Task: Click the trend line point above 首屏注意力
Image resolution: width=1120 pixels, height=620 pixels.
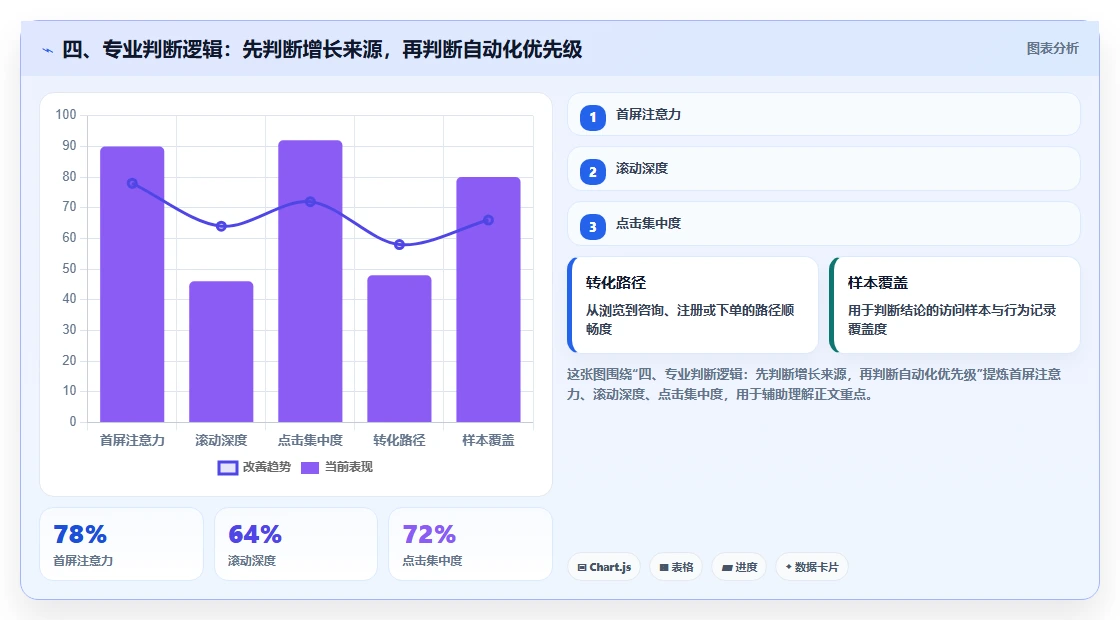Action: (132, 184)
